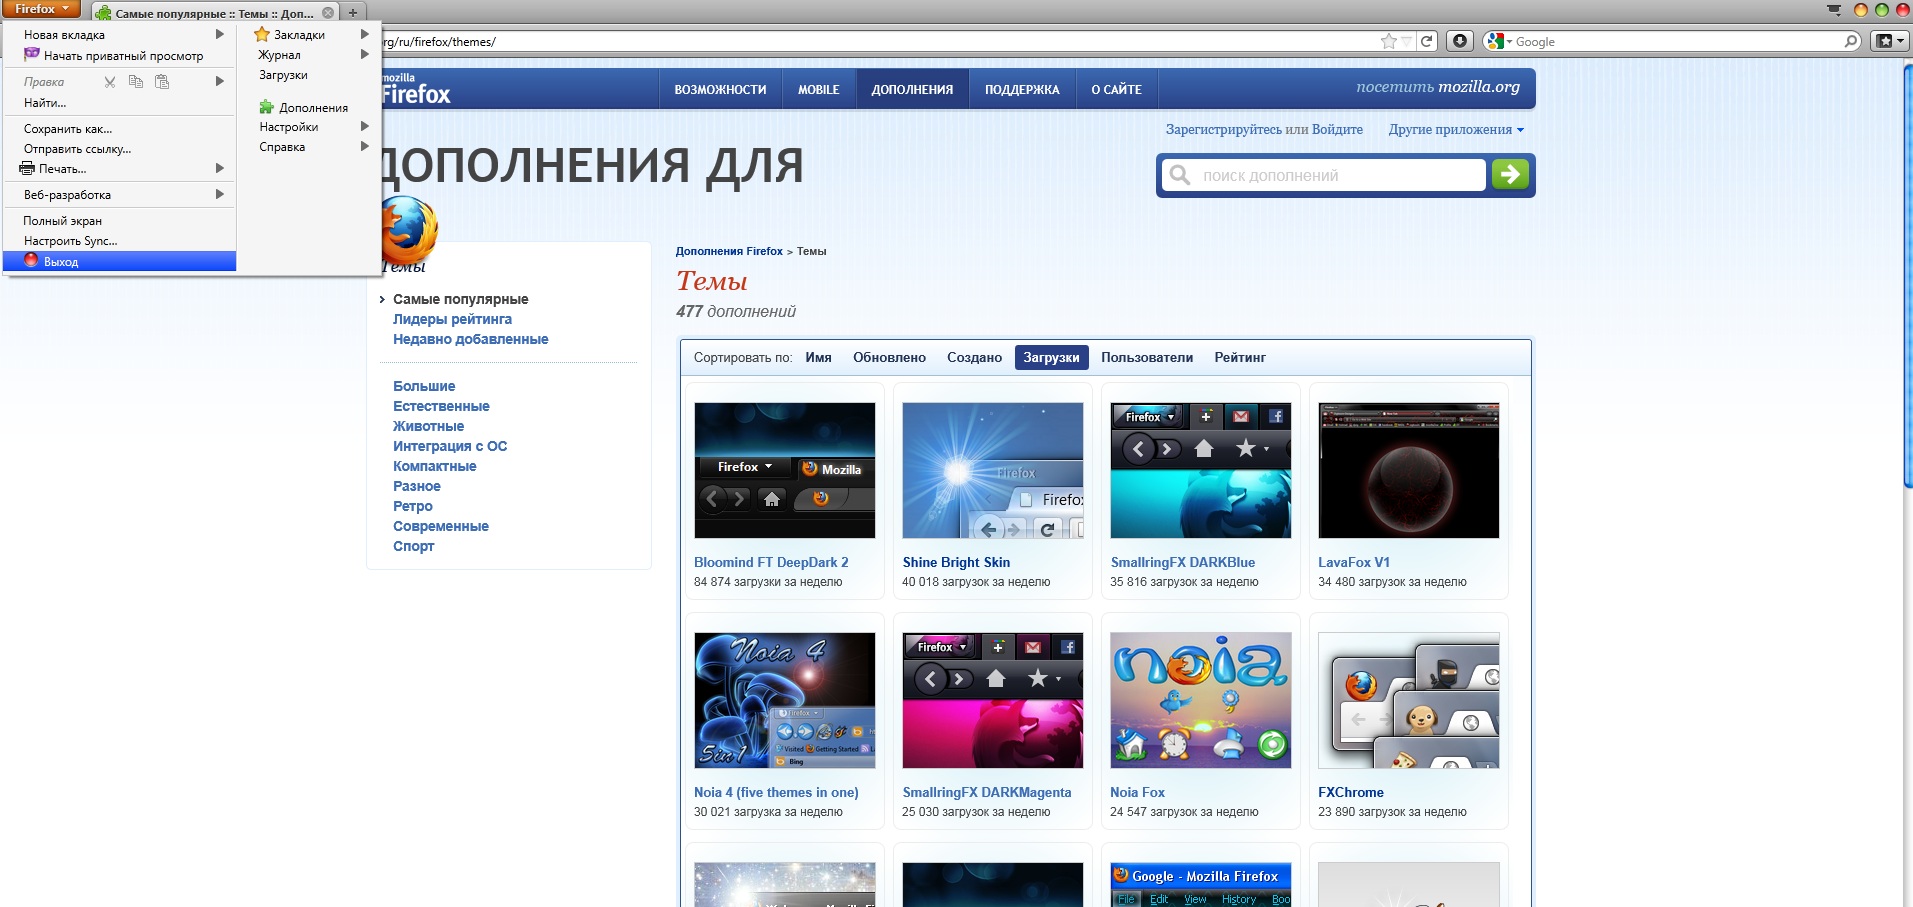Close the Самые популярные tab

[328, 13]
